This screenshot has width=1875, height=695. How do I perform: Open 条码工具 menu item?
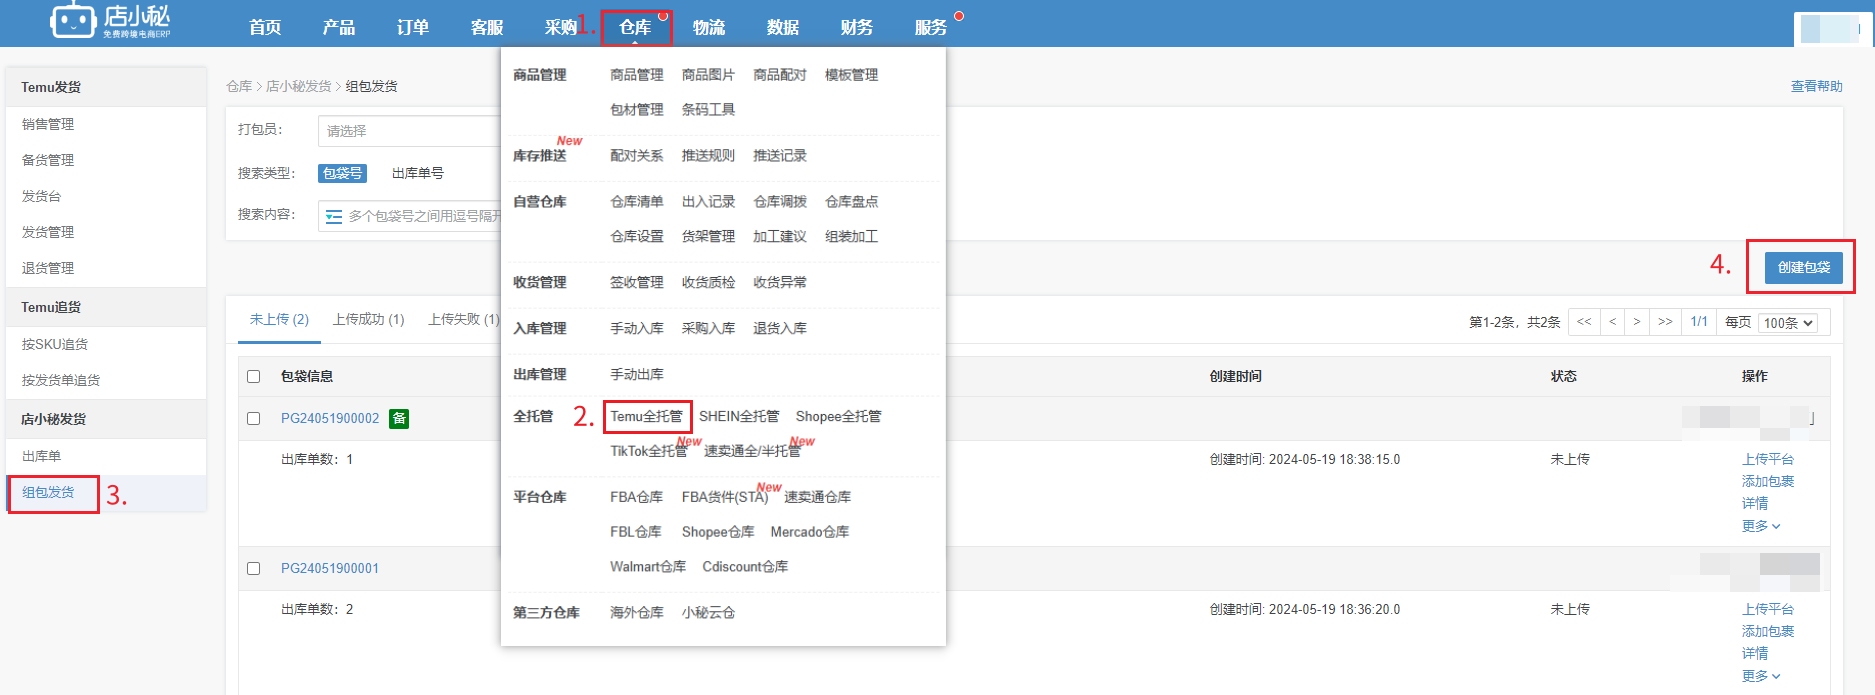click(708, 110)
